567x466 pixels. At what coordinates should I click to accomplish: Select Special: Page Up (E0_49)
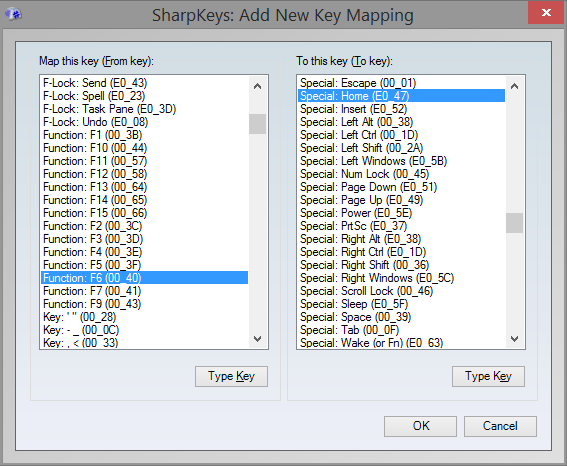click(x=401, y=200)
